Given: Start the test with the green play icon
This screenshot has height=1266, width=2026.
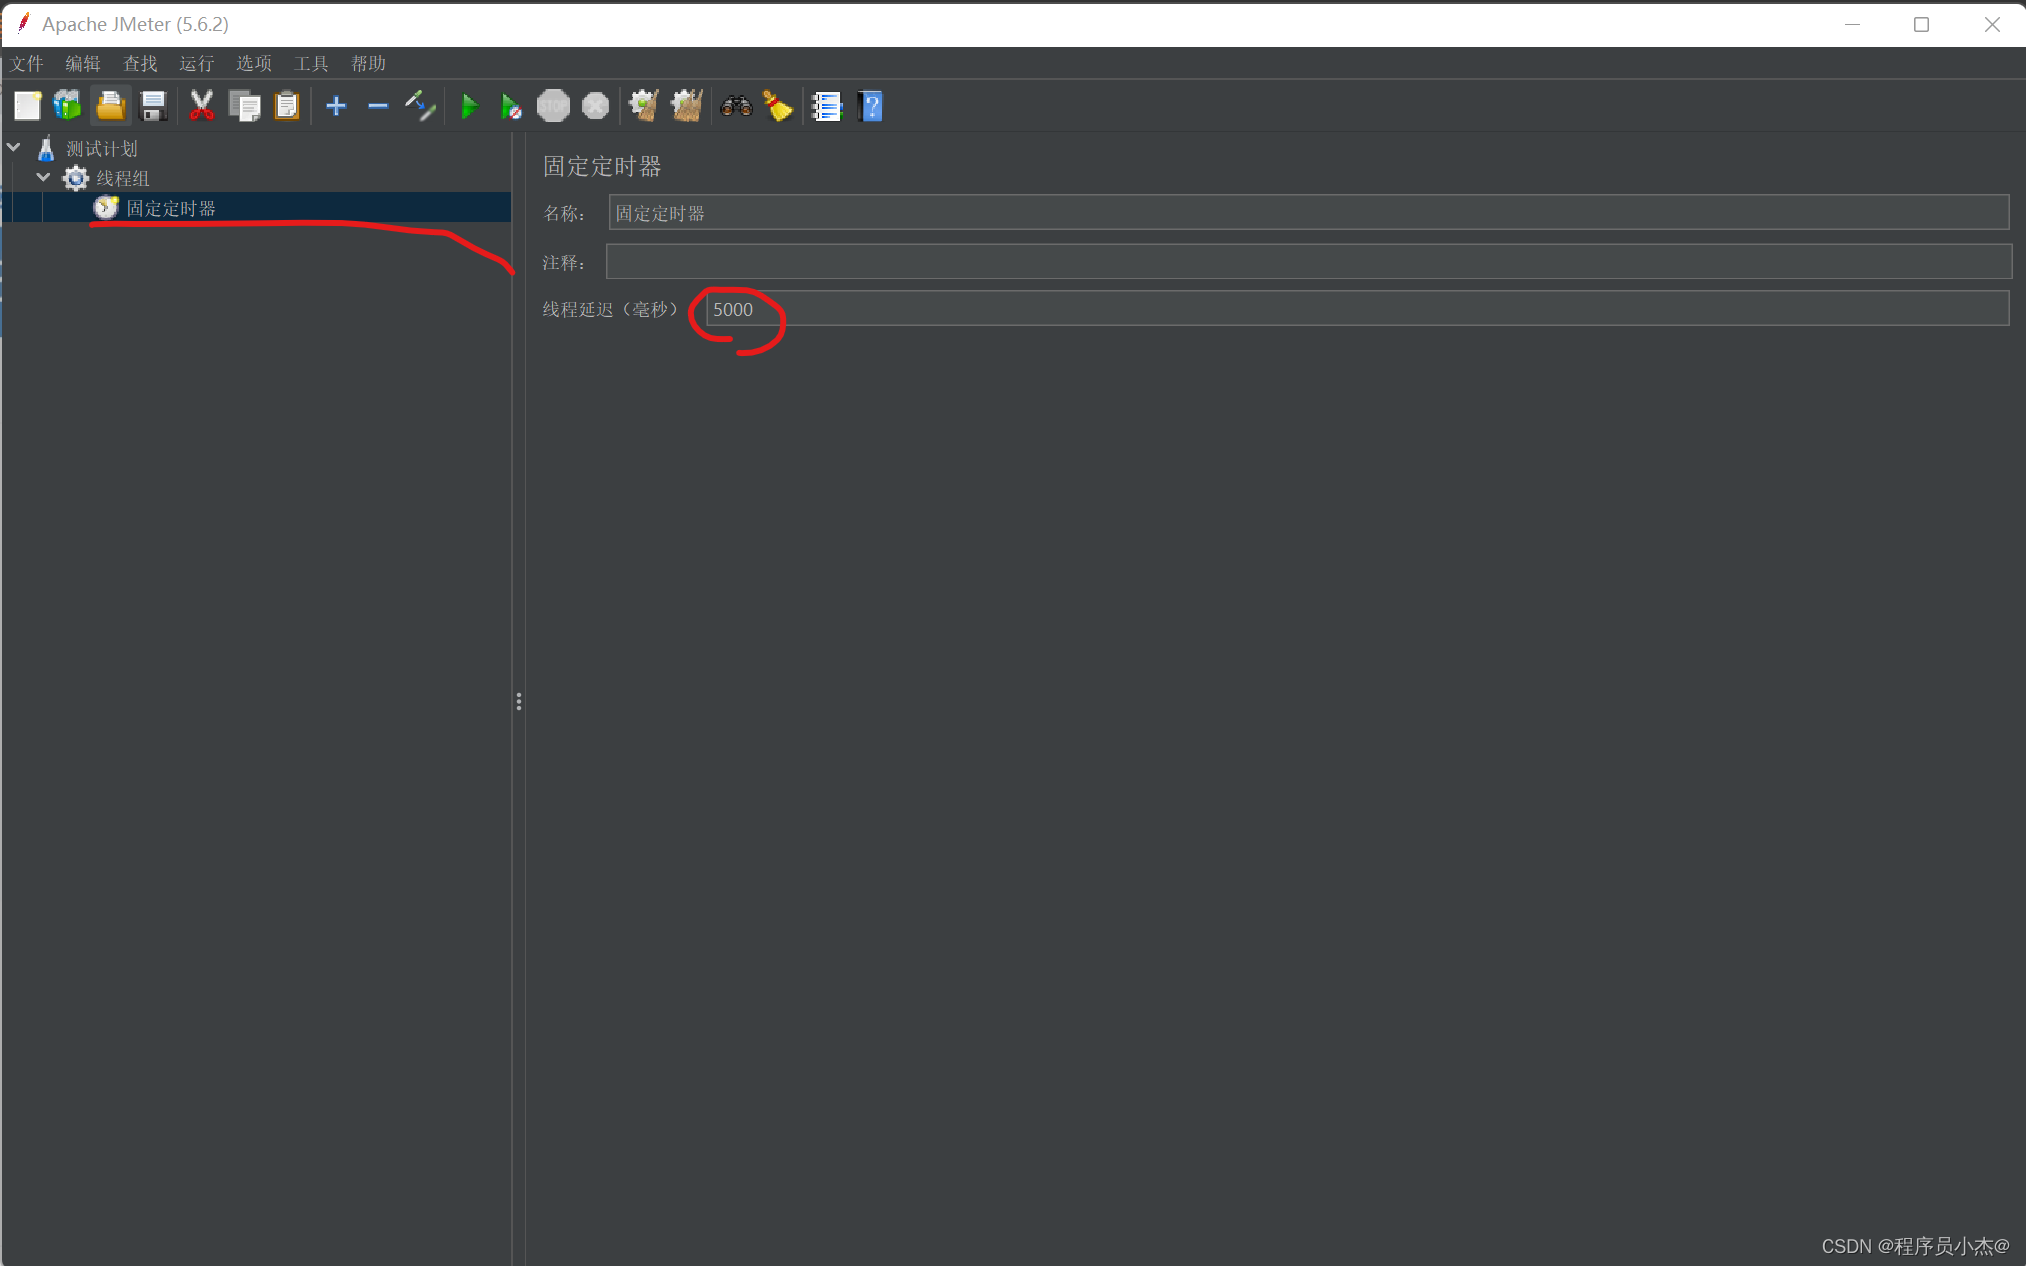Looking at the screenshot, I should [x=469, y=106].
